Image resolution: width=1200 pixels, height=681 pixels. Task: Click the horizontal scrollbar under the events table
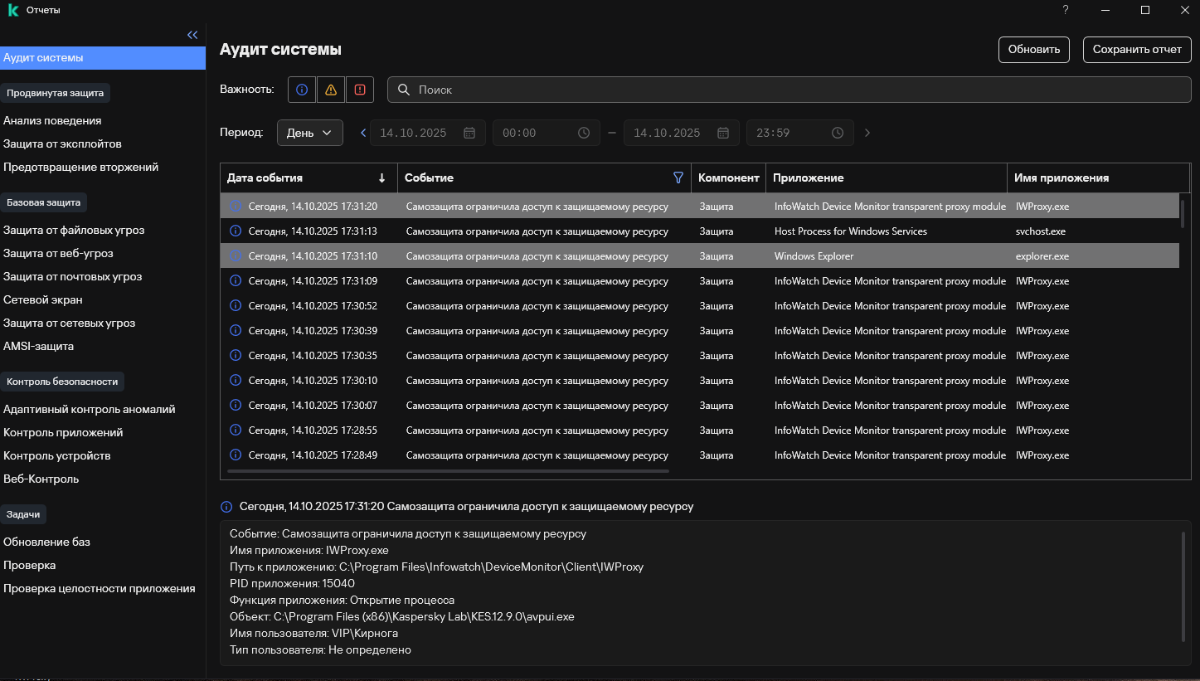pyautogui.click(x=448, y=470)
